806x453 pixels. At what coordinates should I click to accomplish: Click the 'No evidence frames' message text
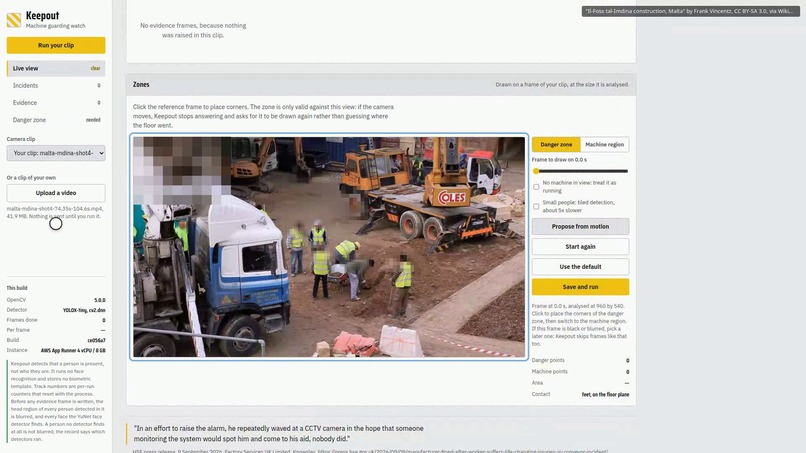(x=193, y=30)
